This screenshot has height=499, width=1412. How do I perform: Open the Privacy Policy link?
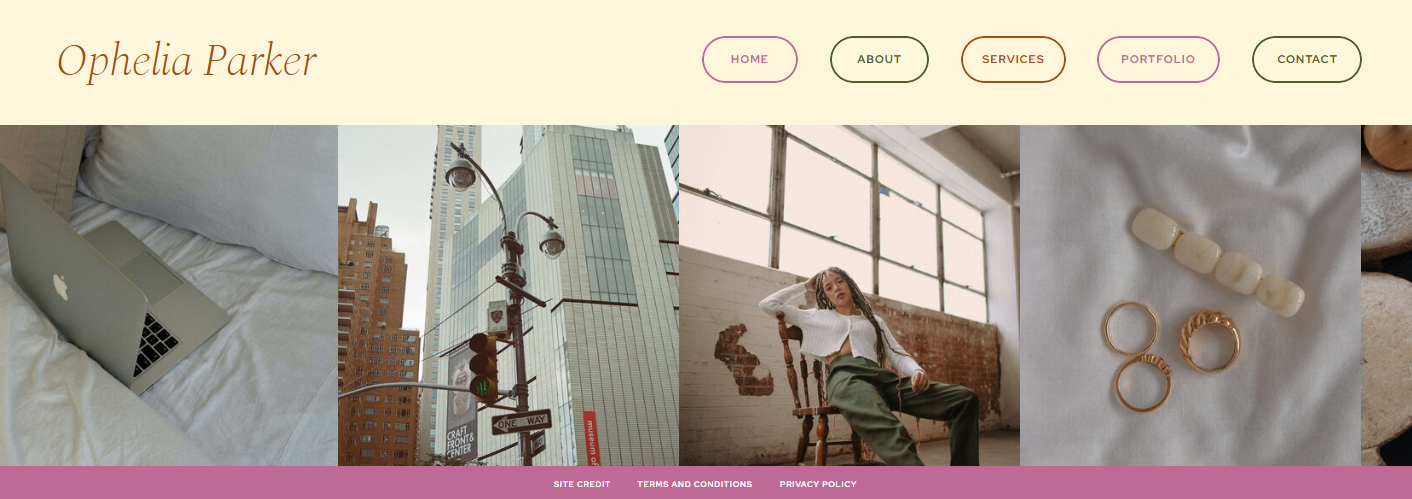818,484
